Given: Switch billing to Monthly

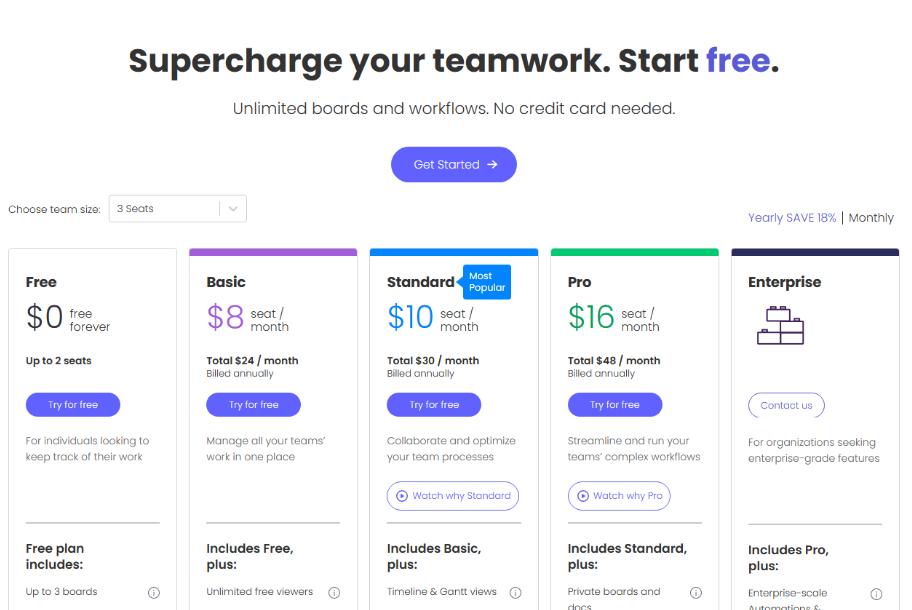Looking at the screenshot, I should pos(871,218).
